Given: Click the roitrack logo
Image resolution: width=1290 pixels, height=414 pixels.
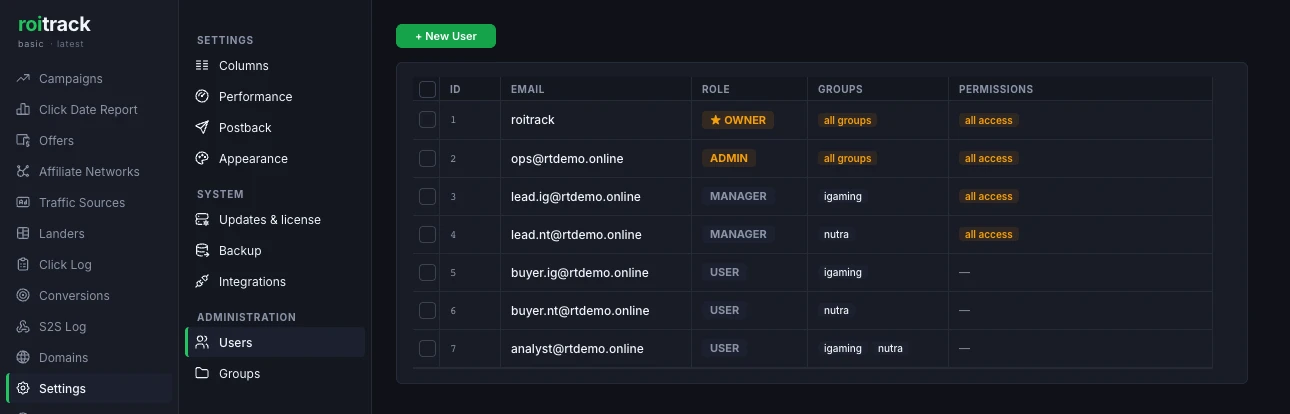Looking at the screenshot, I should coord(54,25).
